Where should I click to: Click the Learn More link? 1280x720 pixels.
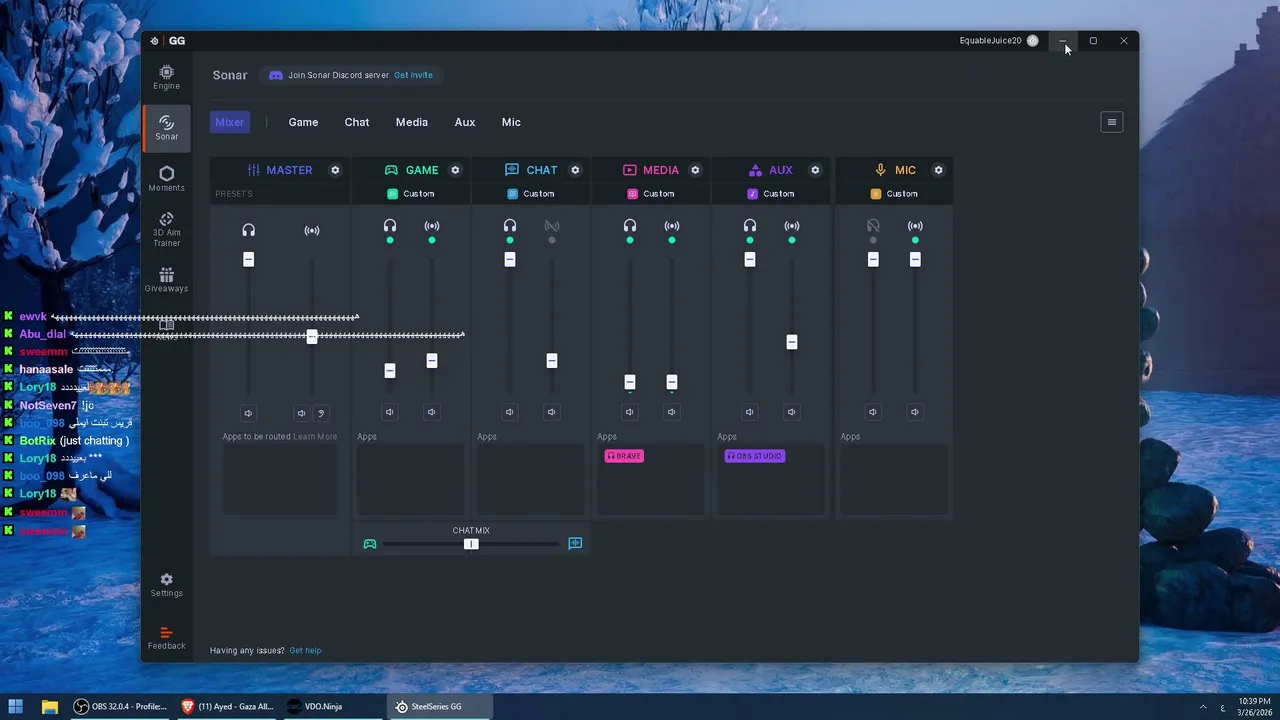315,437
